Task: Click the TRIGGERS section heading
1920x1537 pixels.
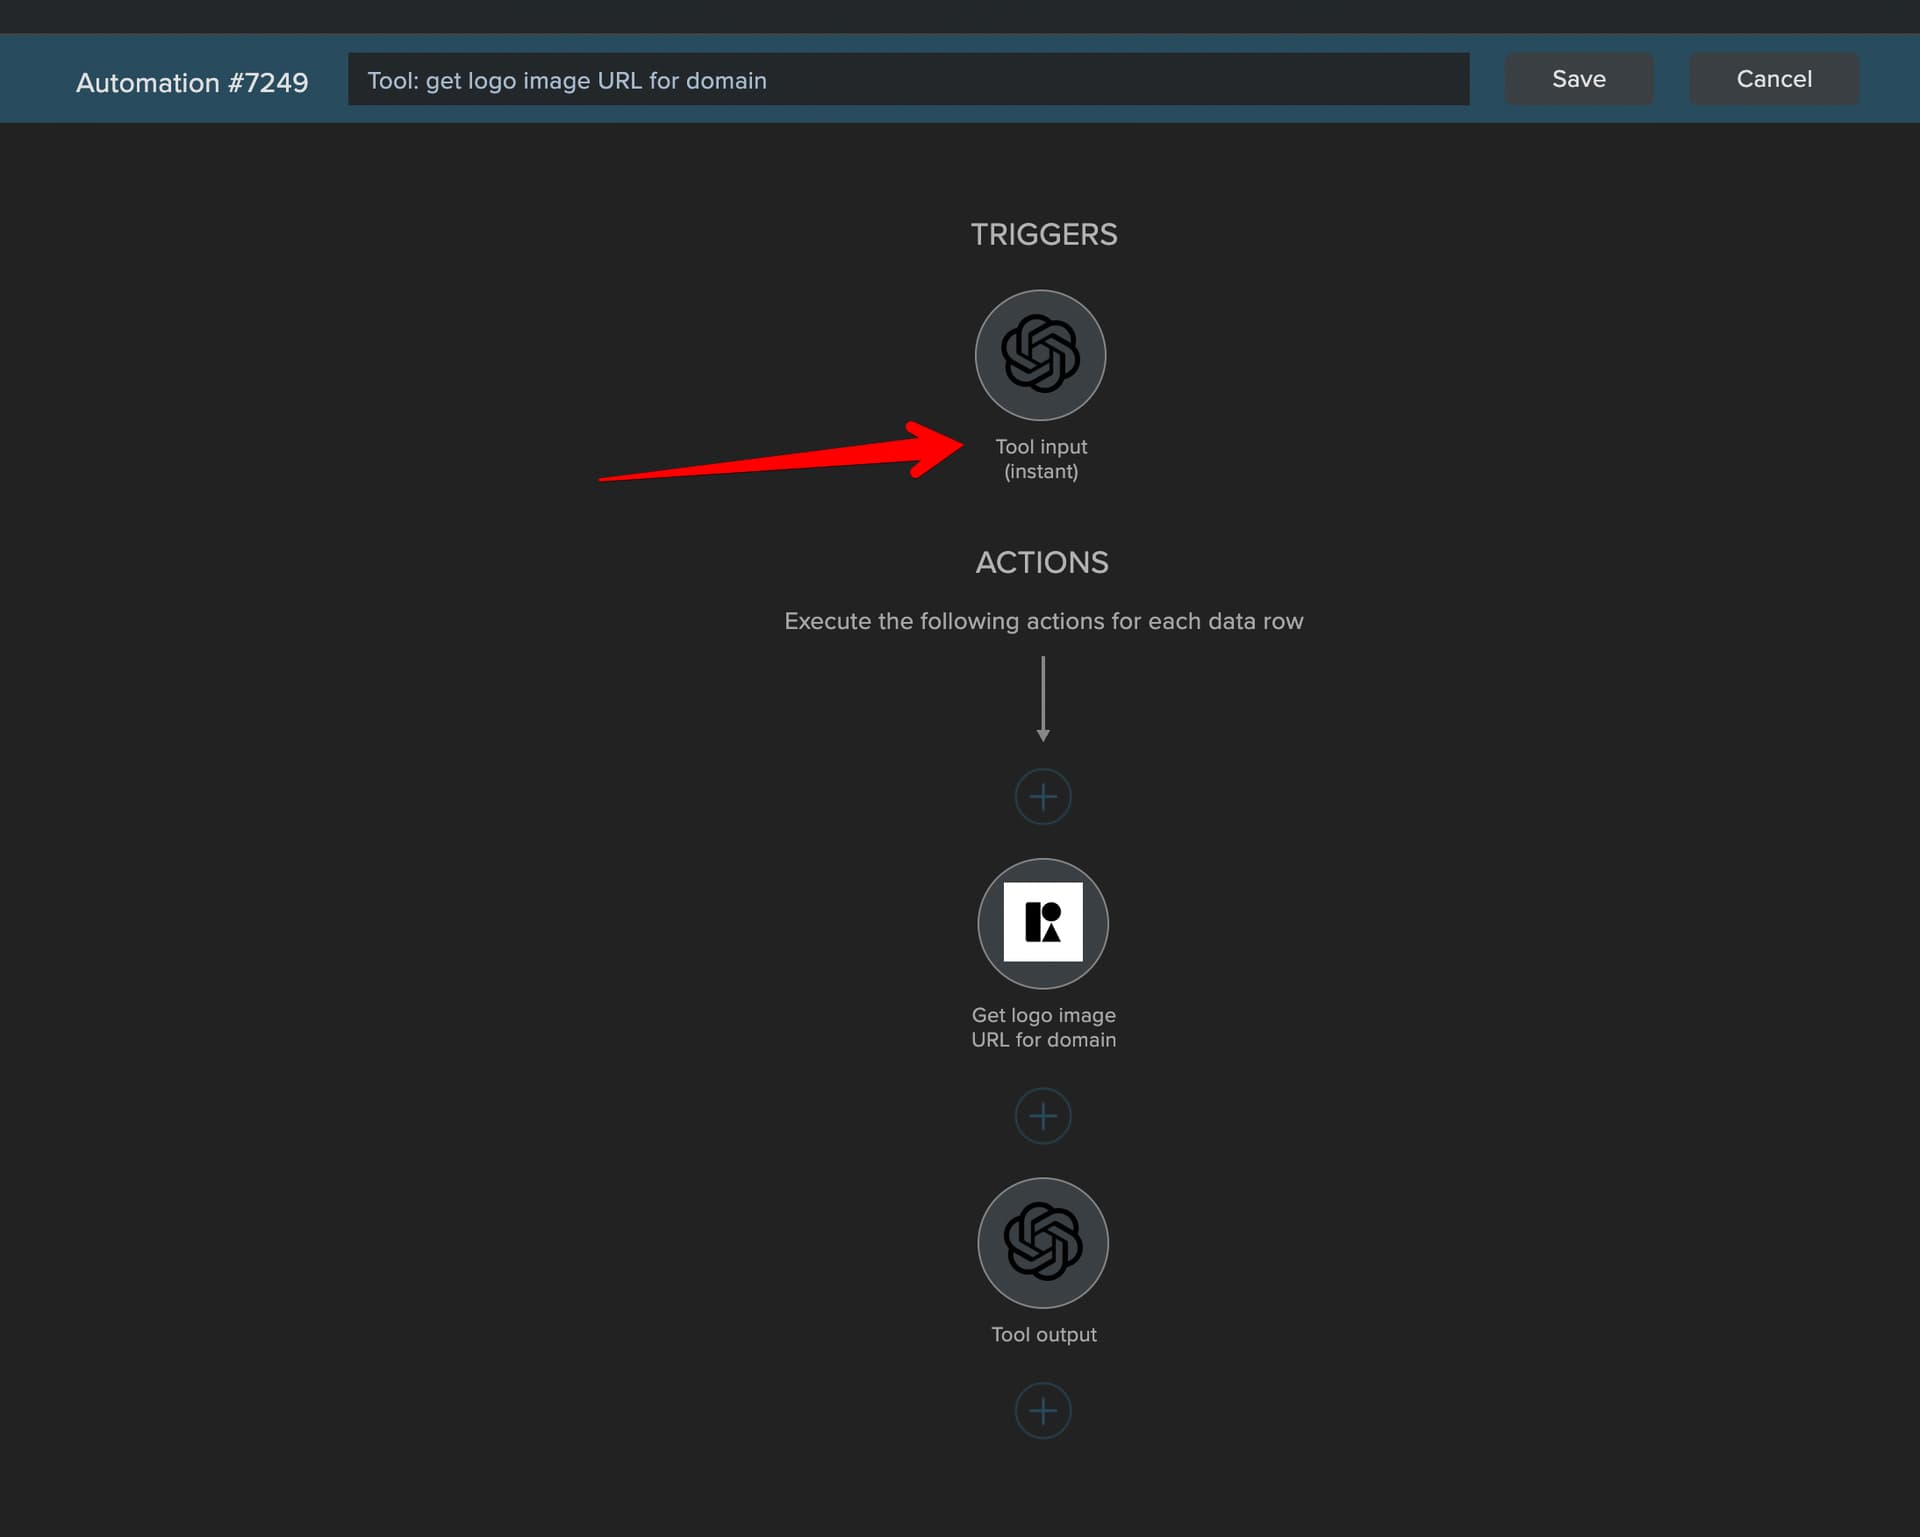Action: tap(1043, 234)
